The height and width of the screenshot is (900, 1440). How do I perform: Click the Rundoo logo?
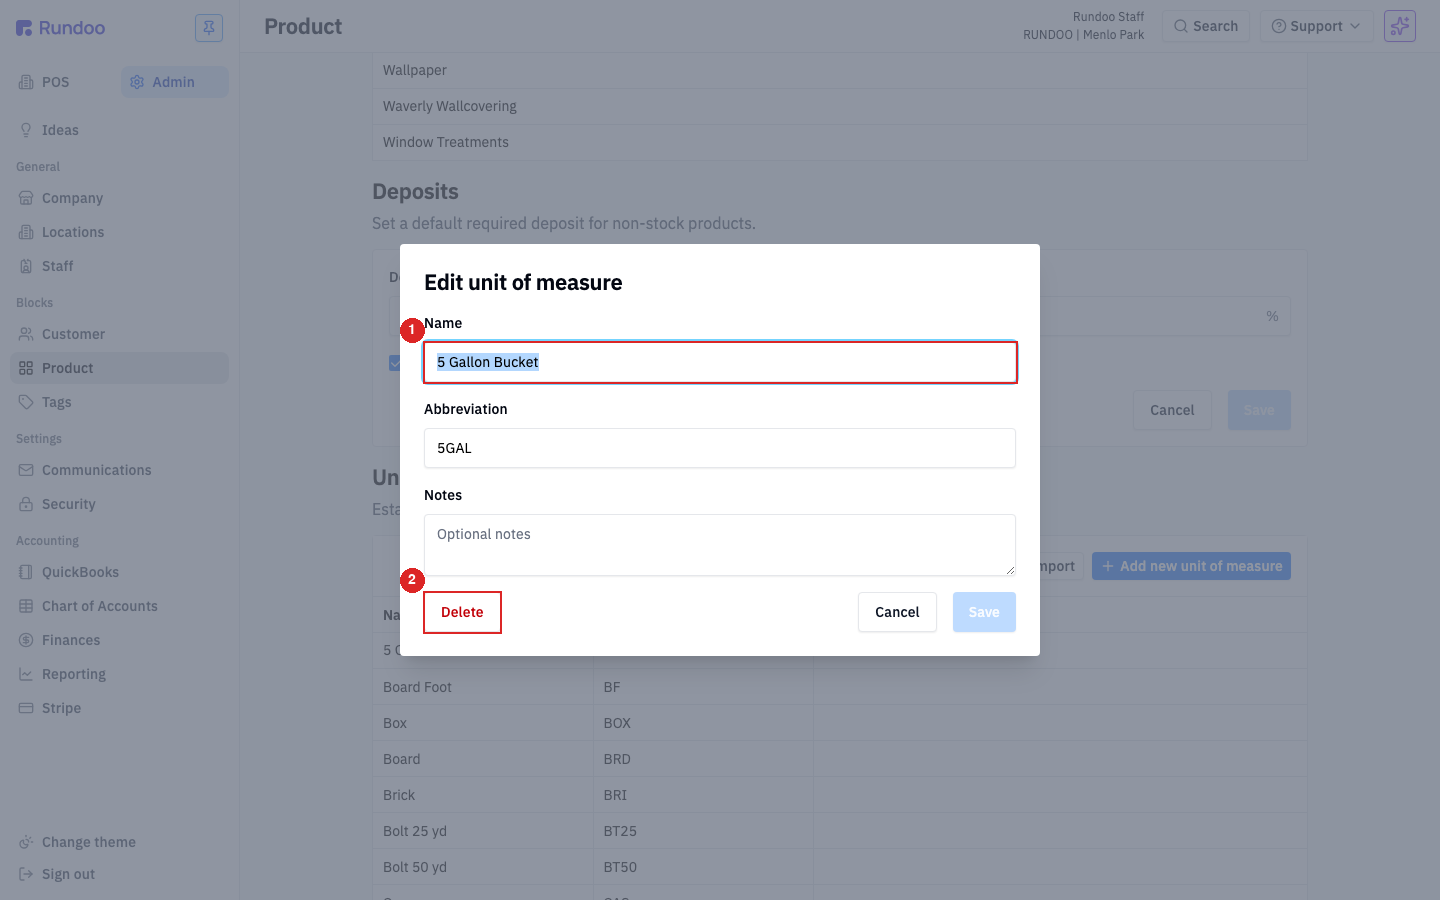[x=61, y=28]
